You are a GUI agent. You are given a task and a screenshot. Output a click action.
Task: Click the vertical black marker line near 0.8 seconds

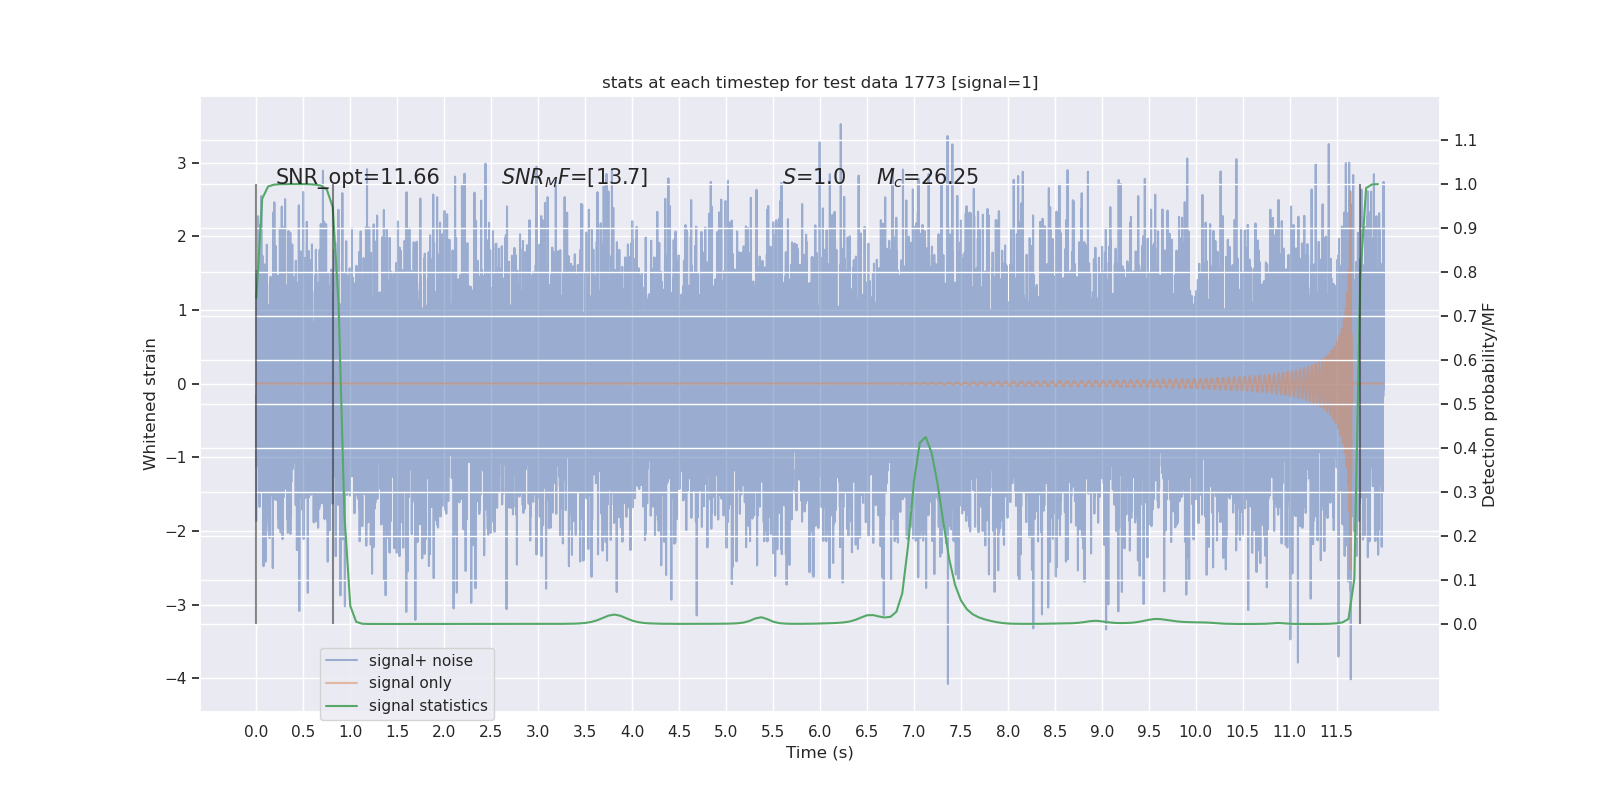click(333, 404)
